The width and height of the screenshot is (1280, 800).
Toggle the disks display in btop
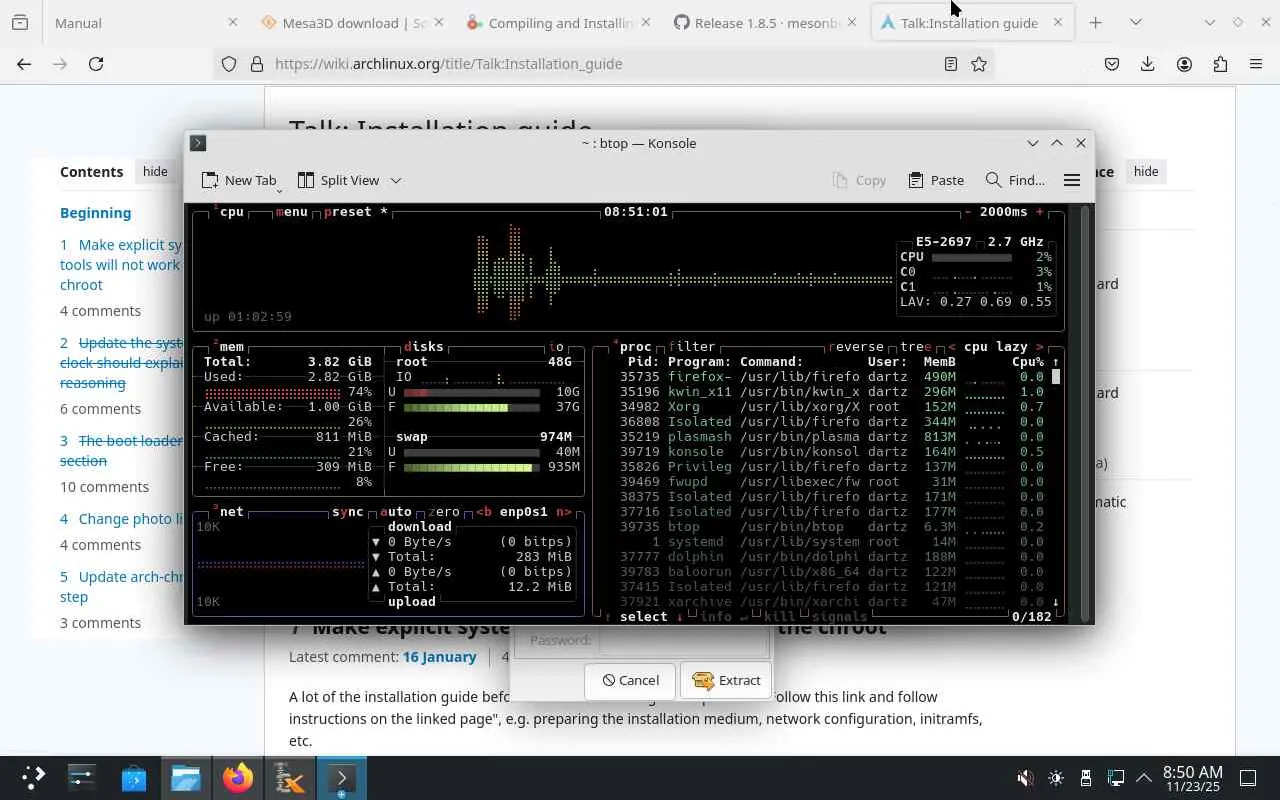(x=424, y=347)
